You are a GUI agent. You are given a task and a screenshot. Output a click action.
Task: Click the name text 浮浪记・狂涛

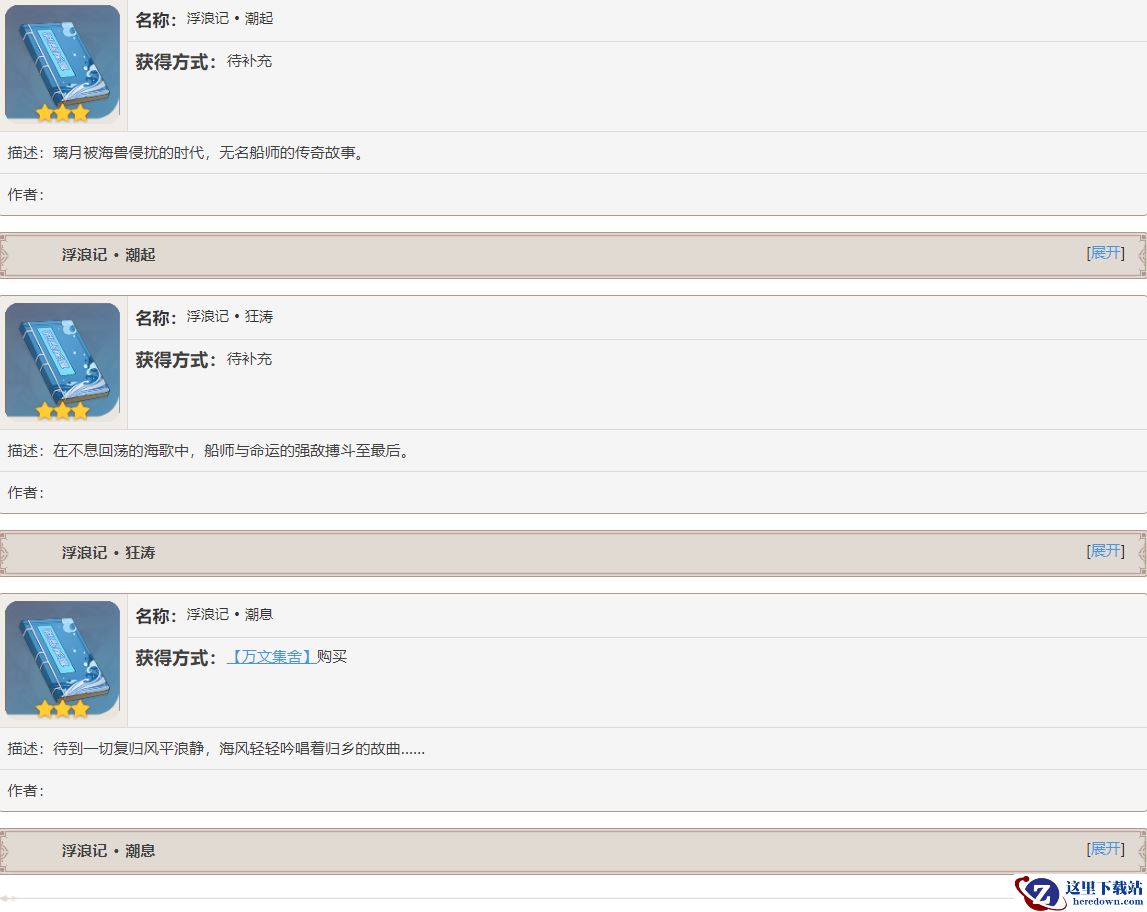(x=230, y=316)
